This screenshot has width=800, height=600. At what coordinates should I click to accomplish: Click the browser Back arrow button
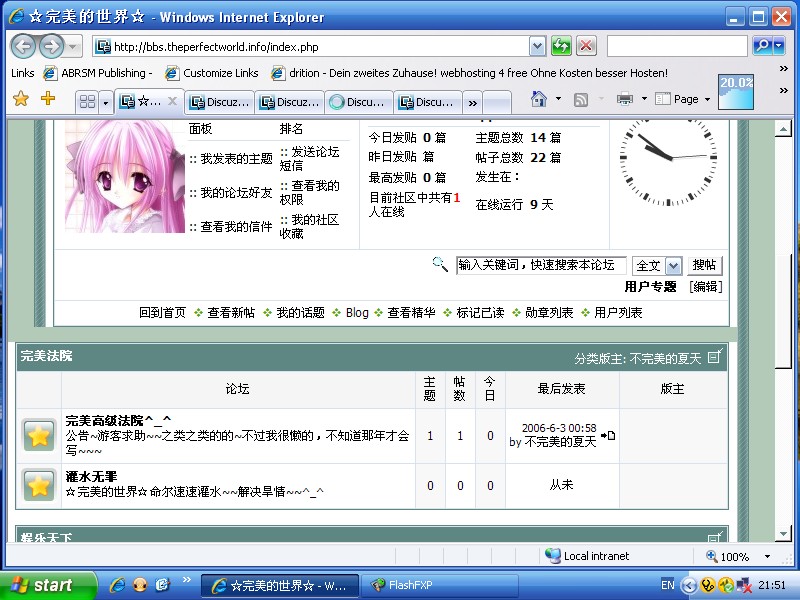tap(23, 47)
